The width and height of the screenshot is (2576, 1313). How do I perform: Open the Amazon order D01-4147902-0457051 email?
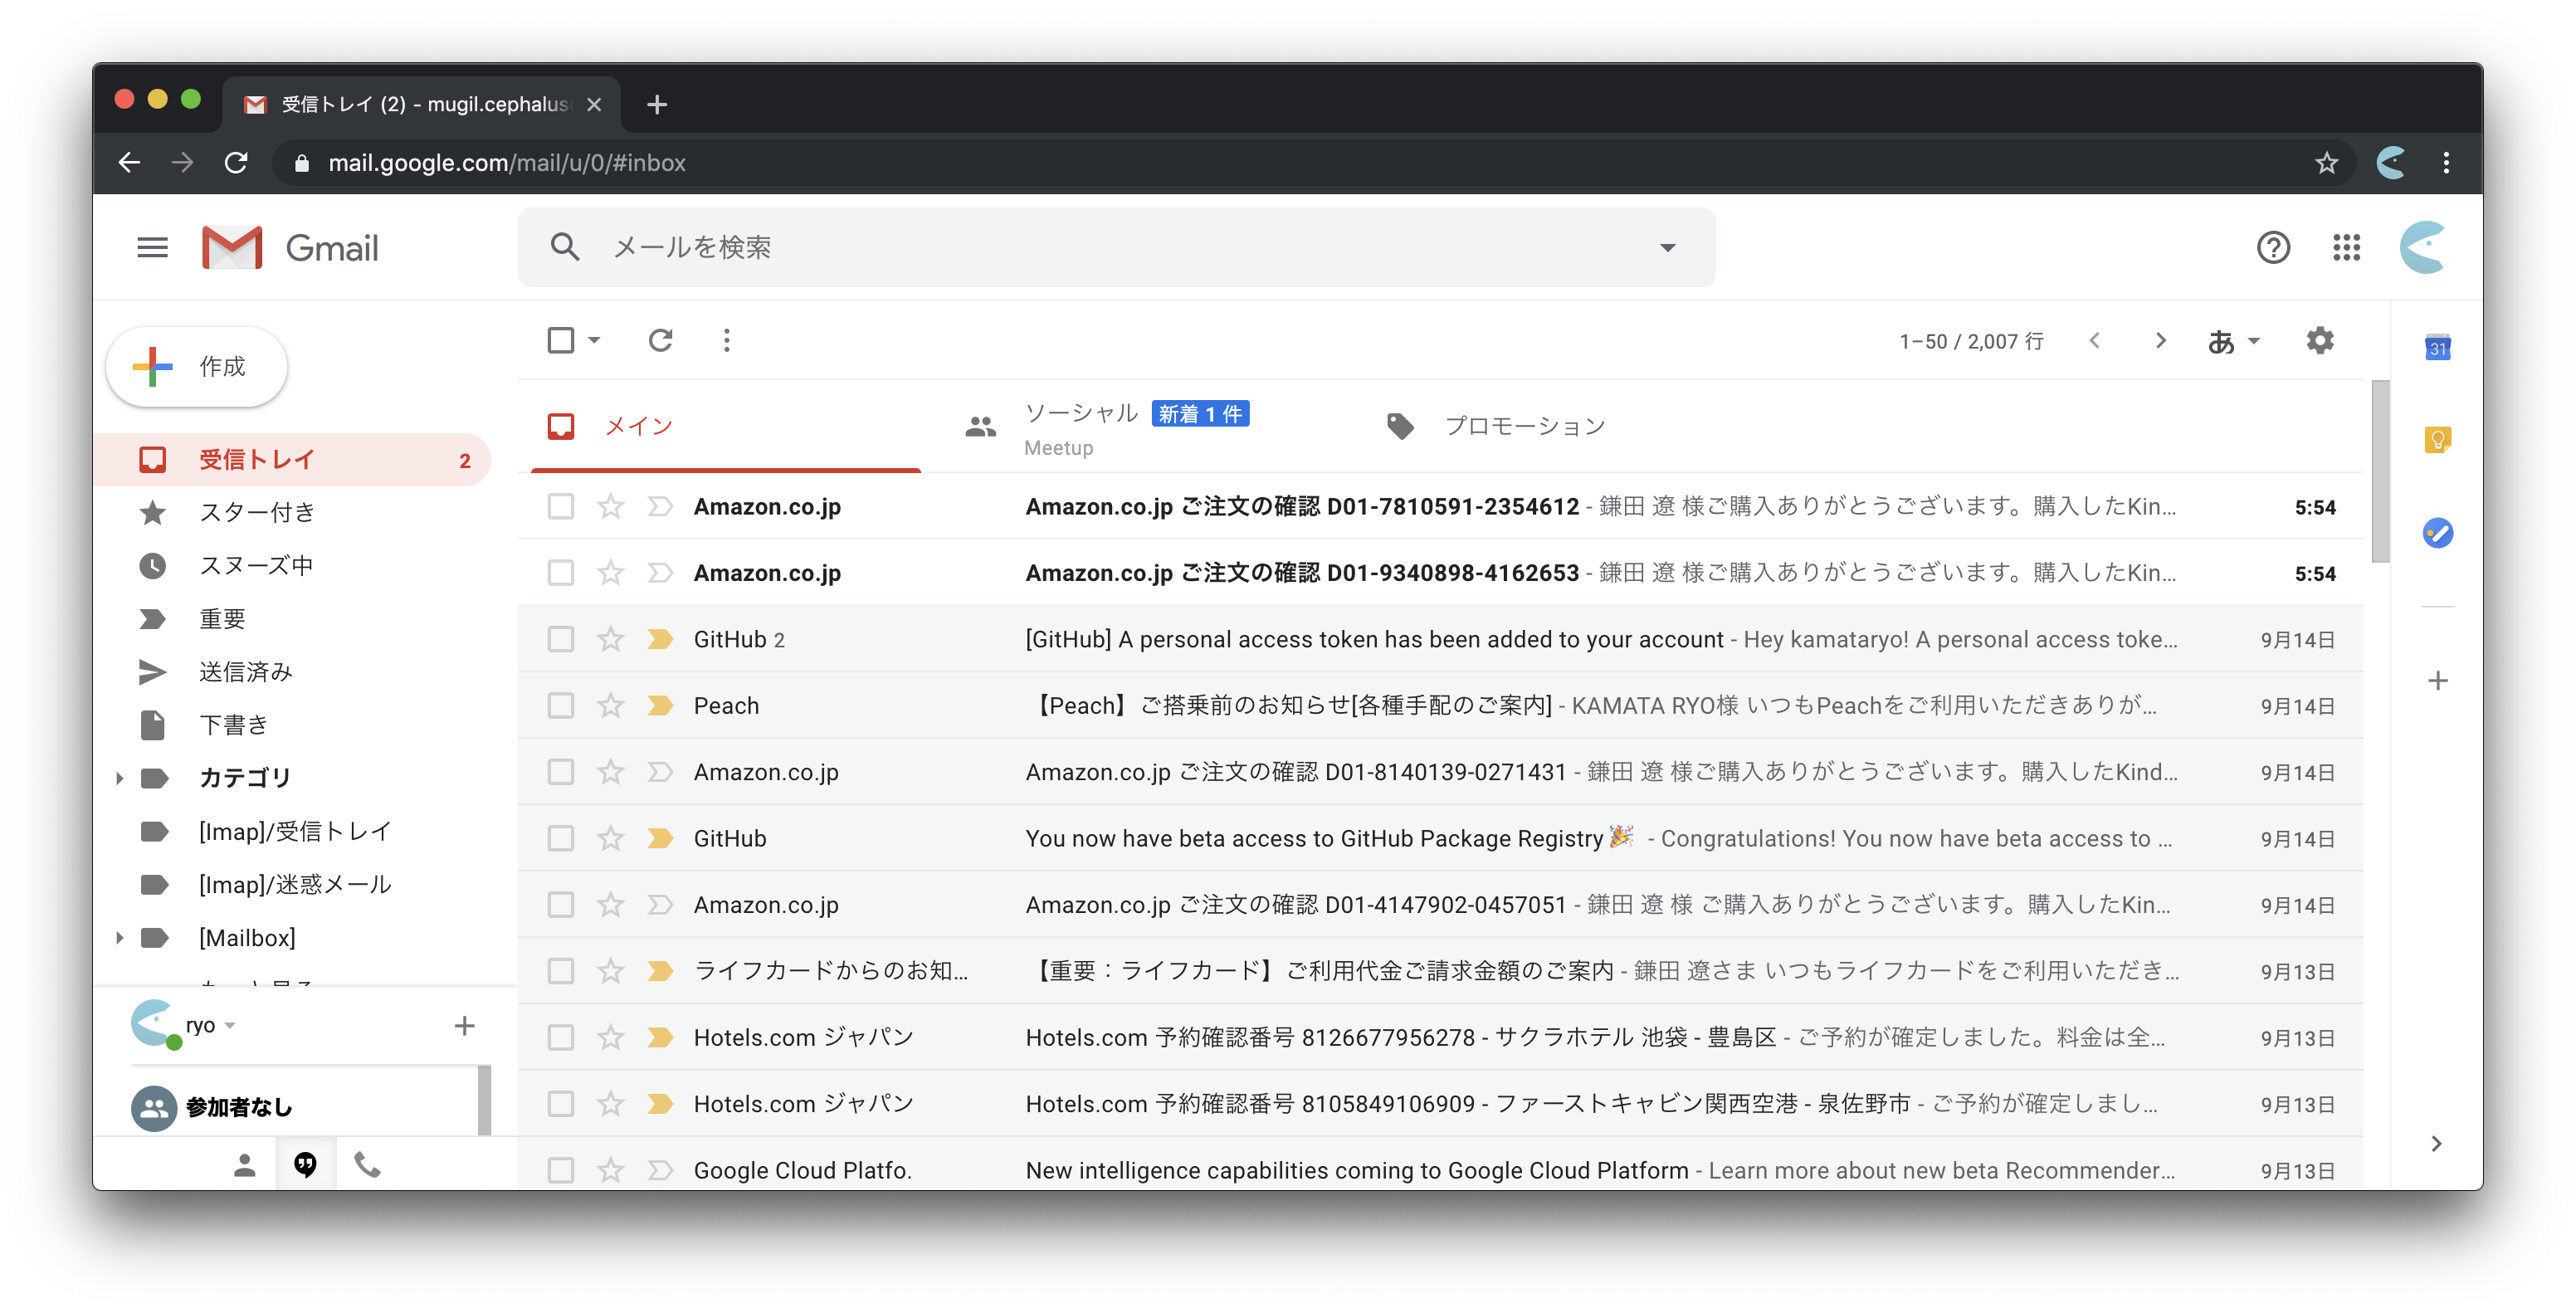(x=1440, y=905)
